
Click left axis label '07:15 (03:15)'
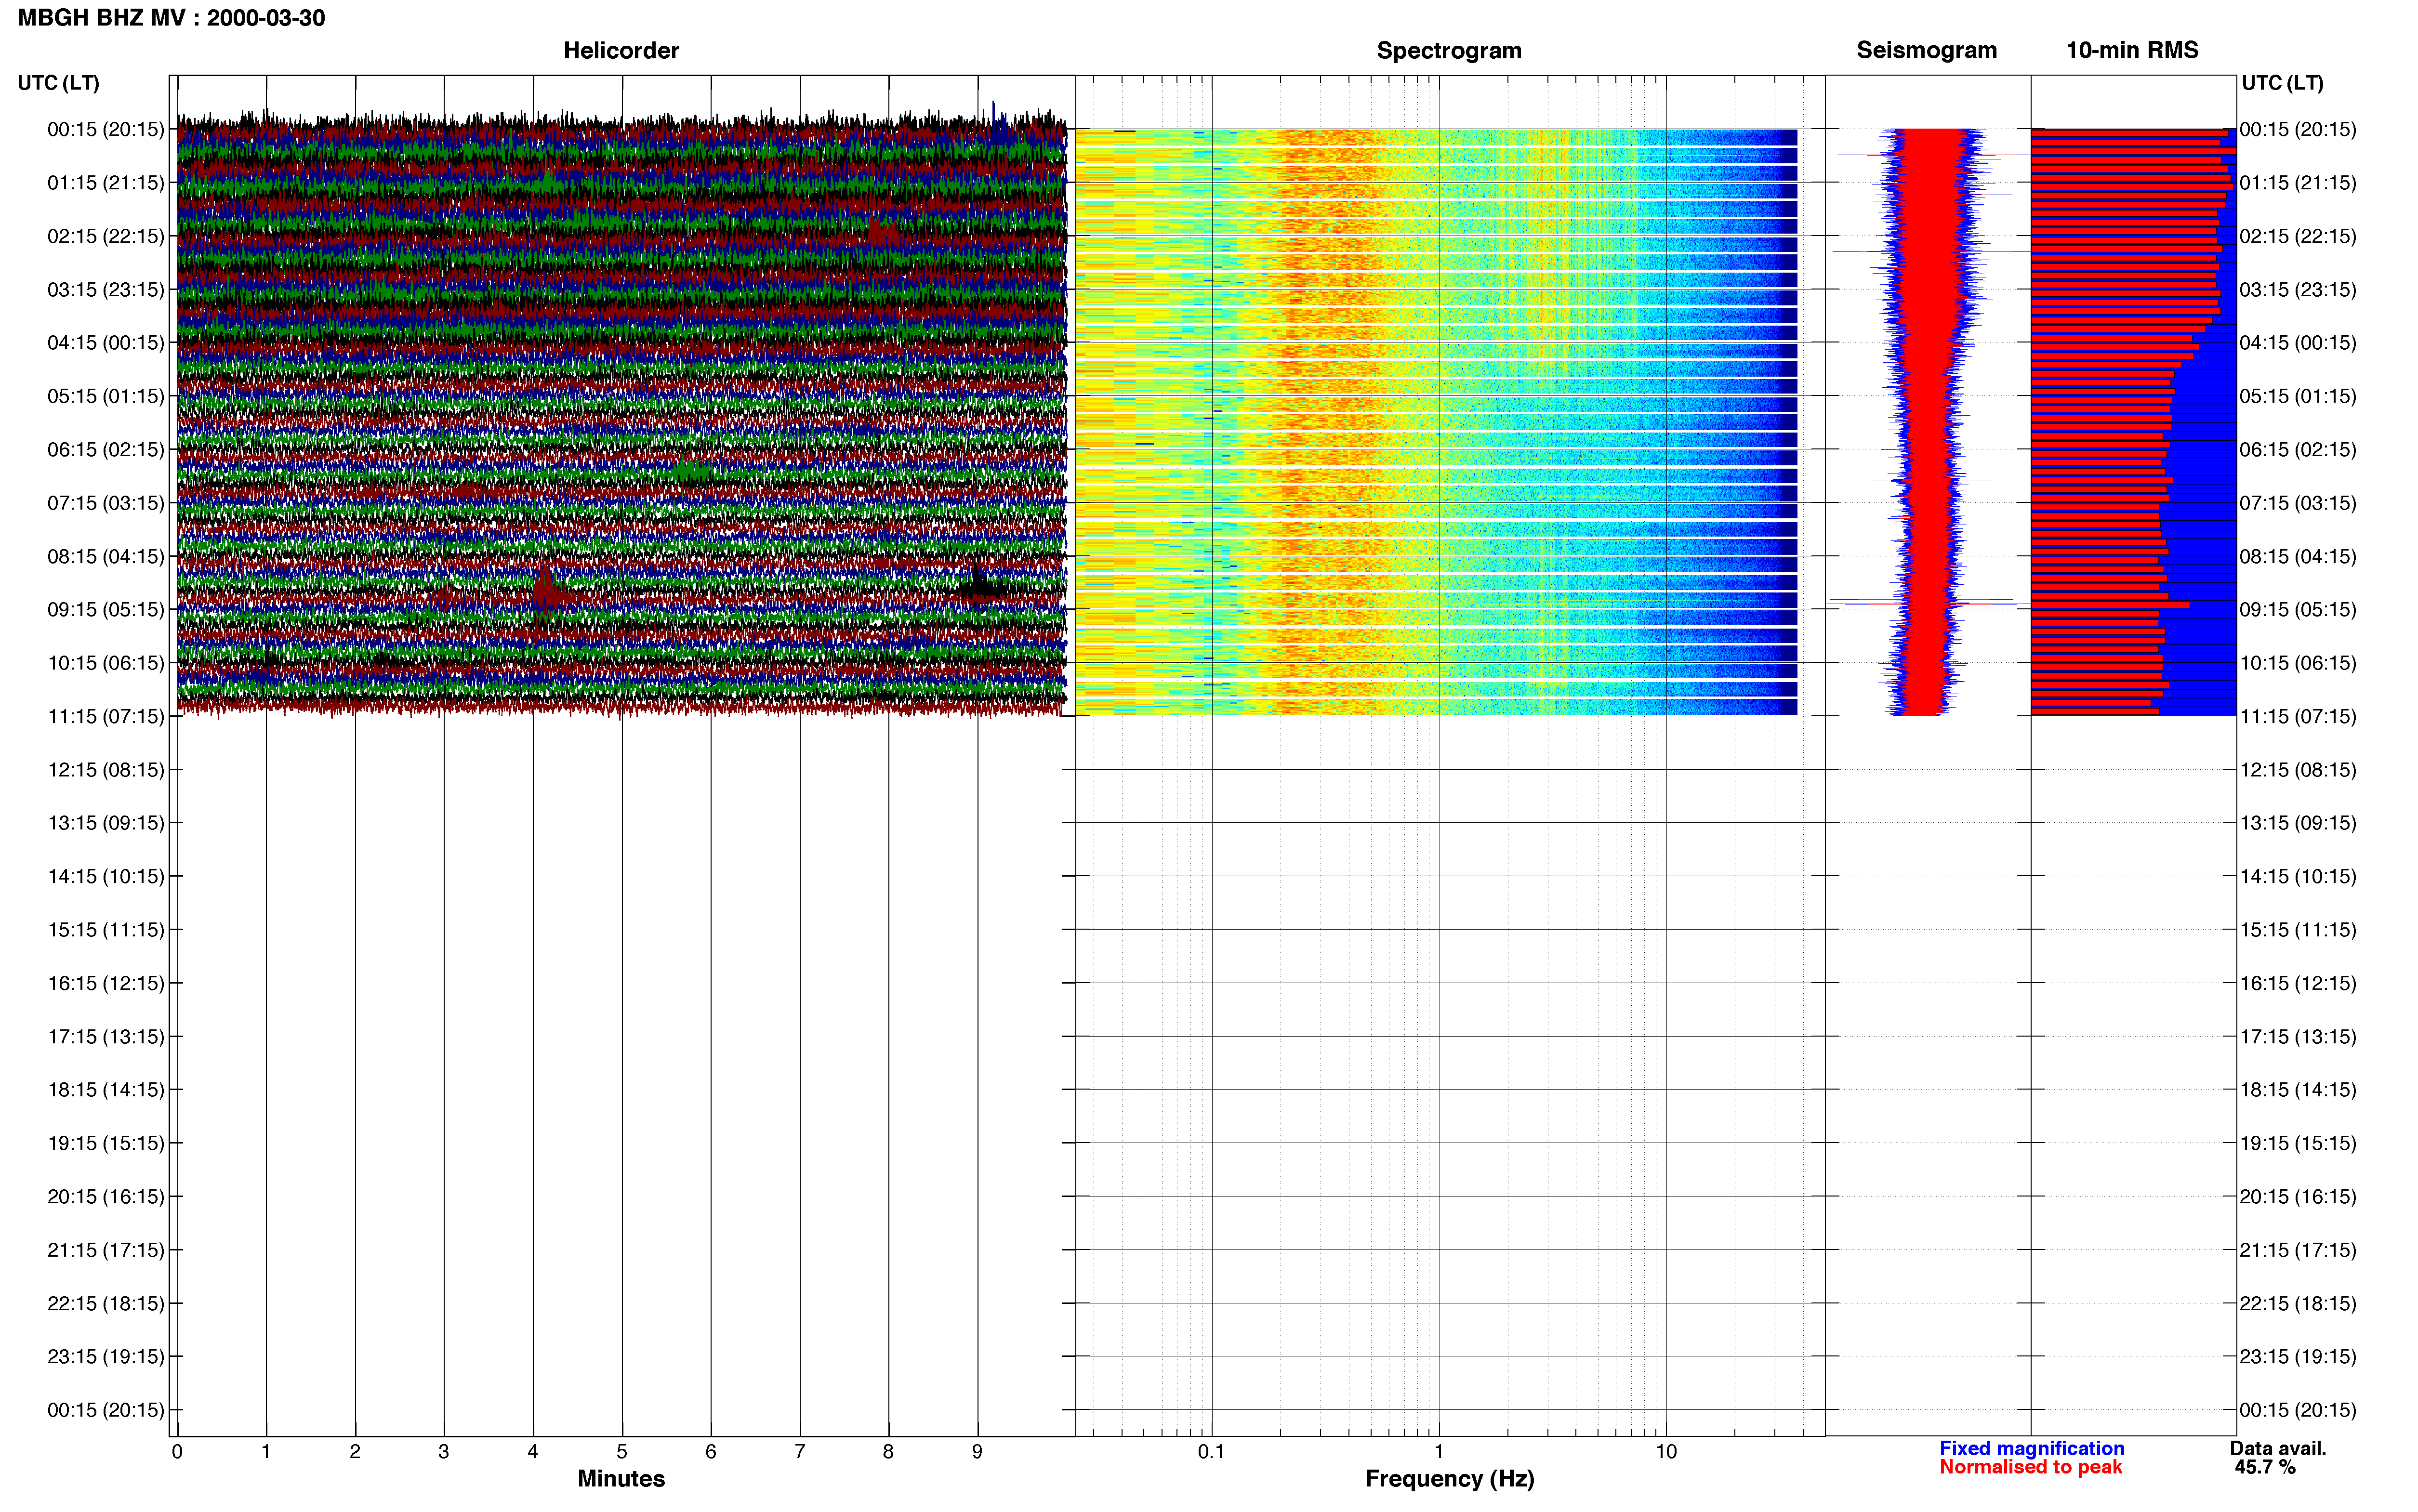(106, 503)
